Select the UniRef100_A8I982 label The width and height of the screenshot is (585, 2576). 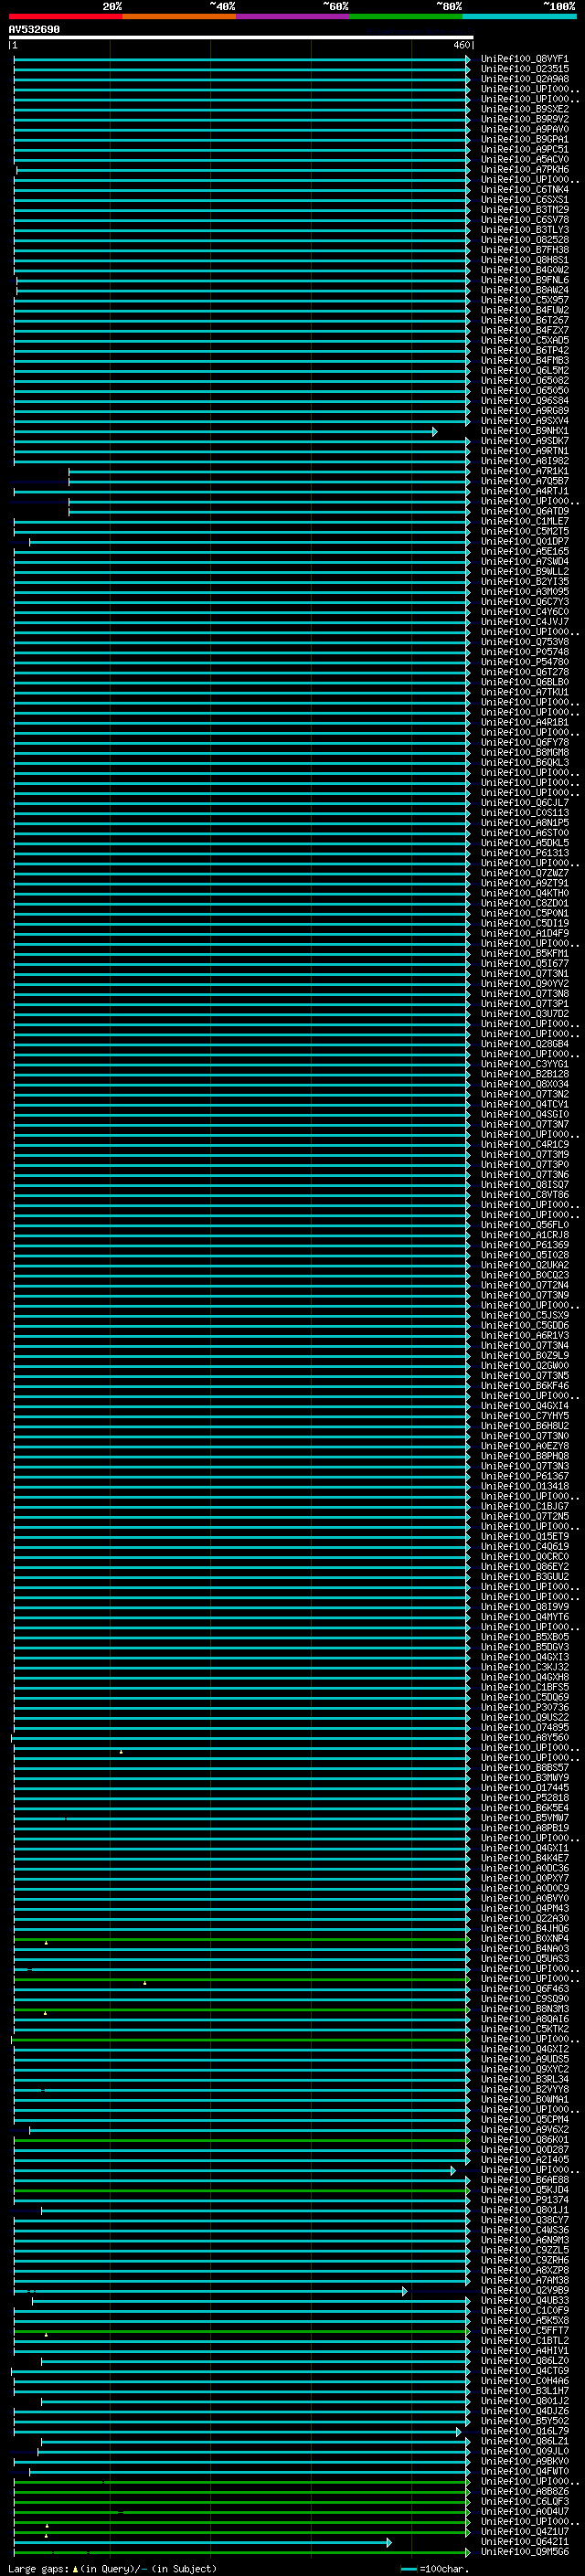(x=524, y=461)
